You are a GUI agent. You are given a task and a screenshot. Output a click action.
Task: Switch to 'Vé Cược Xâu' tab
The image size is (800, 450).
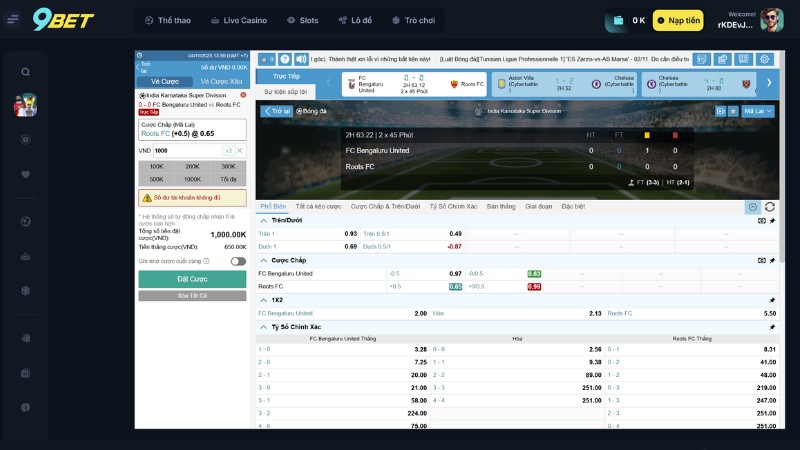click(221, 81)
